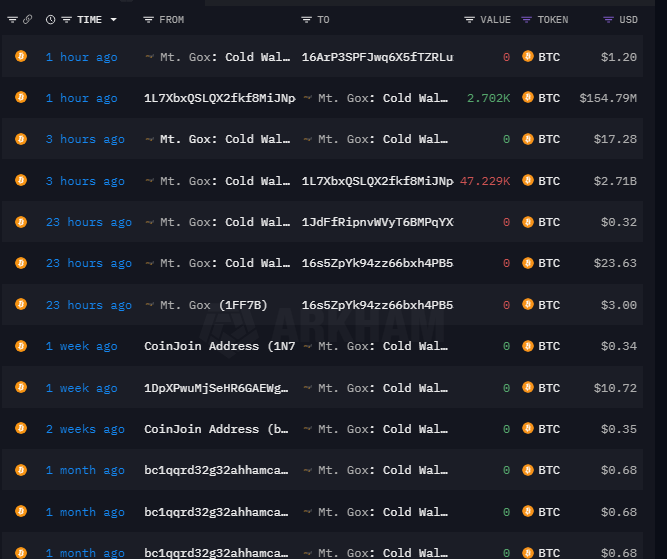This screenshot has height=560, width=669.
Task: Open recipient 1L7XbxQSLQX2fkf8MiJNp in $2.71B row
Action: (x=377, y=181)
